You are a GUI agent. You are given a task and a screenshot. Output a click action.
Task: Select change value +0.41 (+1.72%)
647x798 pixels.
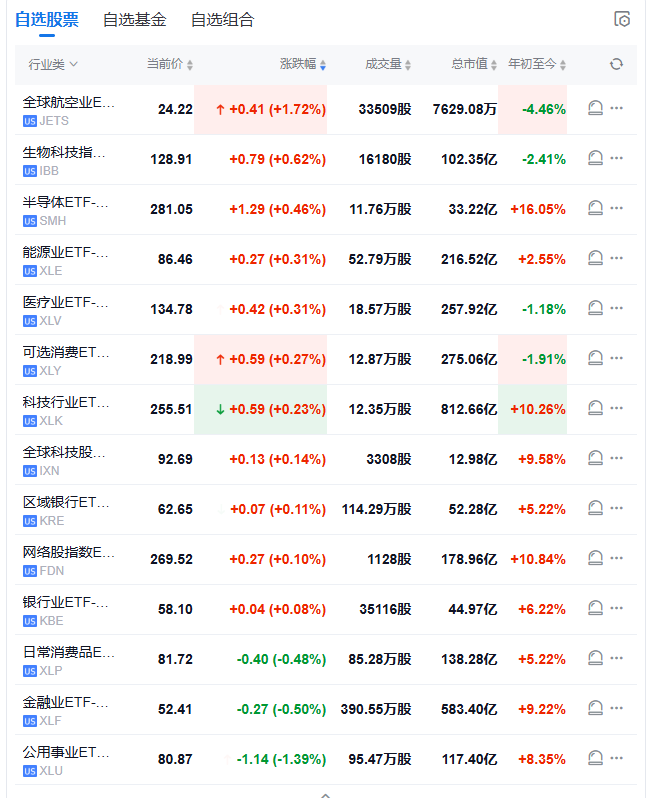point(277,109)
